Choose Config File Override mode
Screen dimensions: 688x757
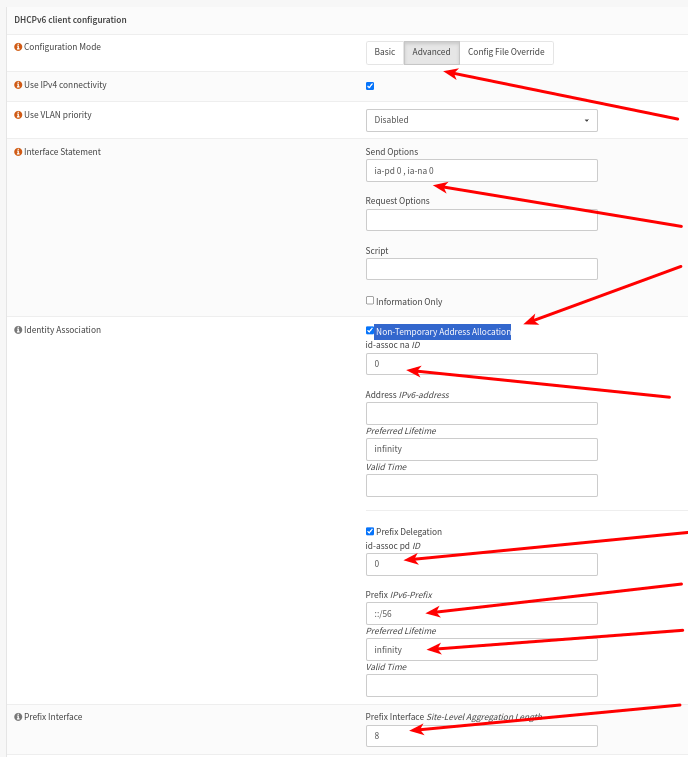tap(506, 52)
